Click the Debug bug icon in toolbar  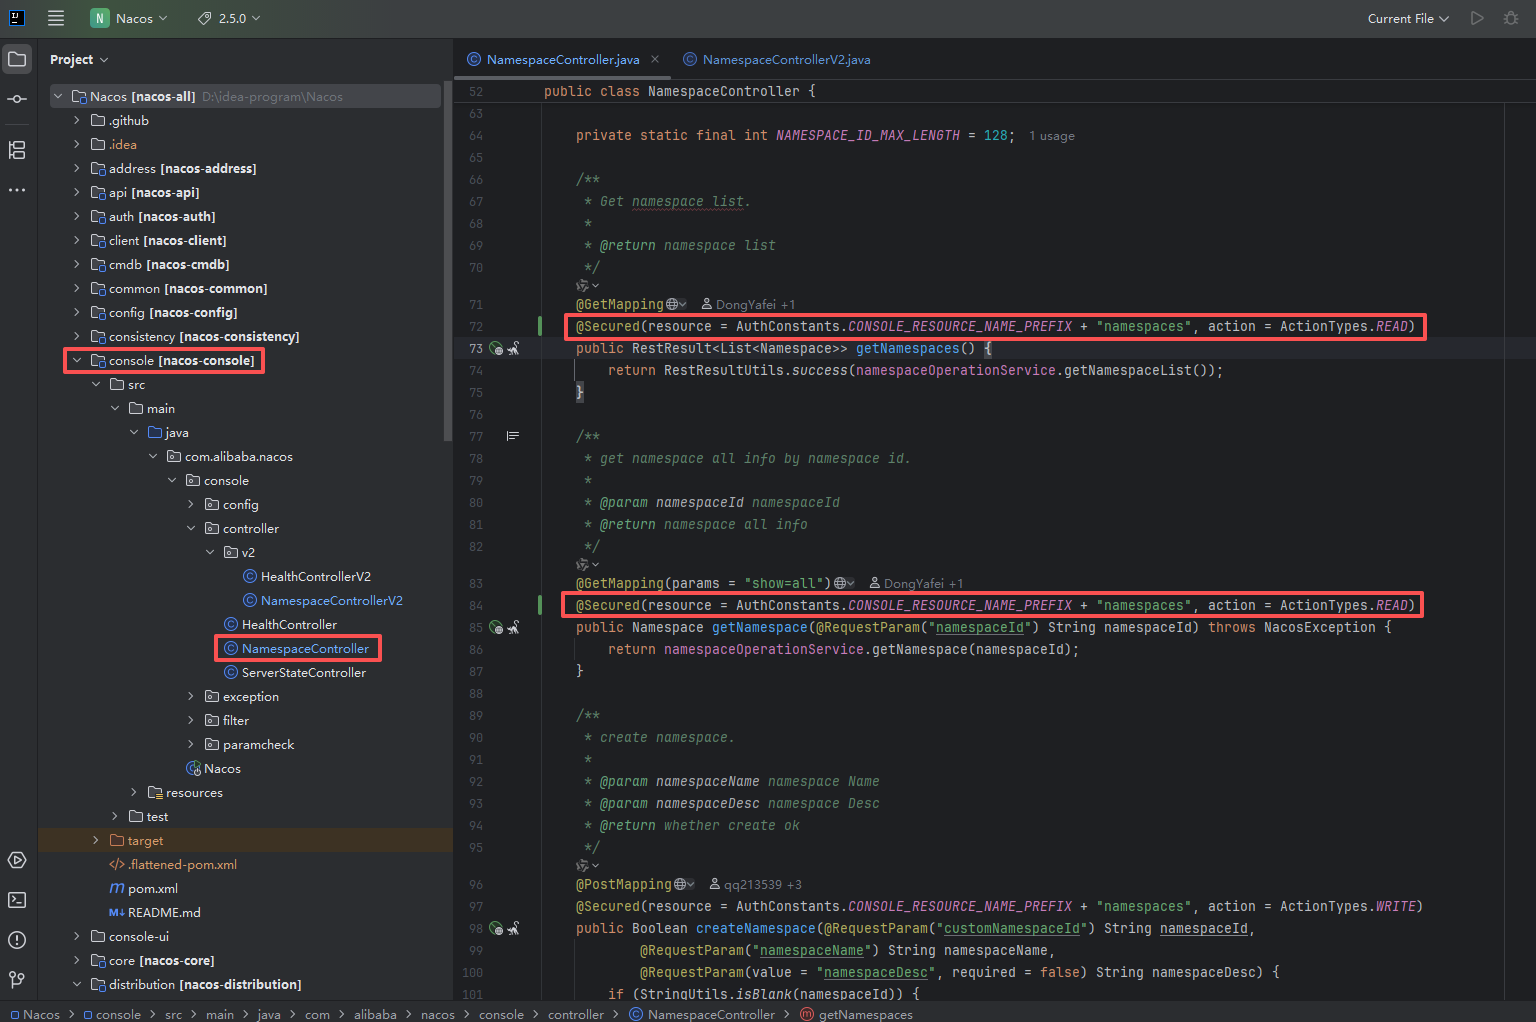pos(1511,18)
